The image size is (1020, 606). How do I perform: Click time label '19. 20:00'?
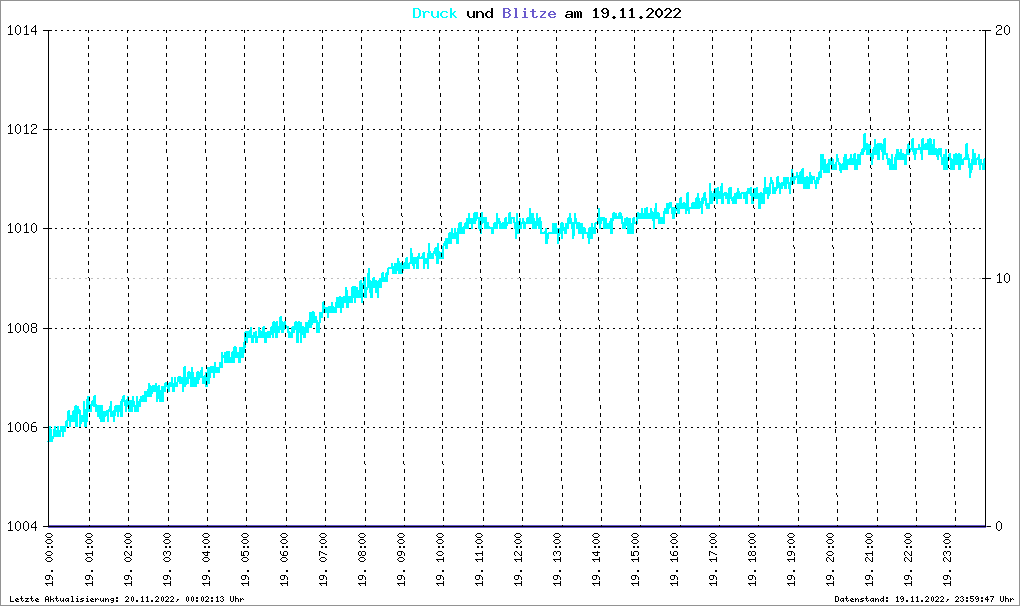click(x=831, y=559)
